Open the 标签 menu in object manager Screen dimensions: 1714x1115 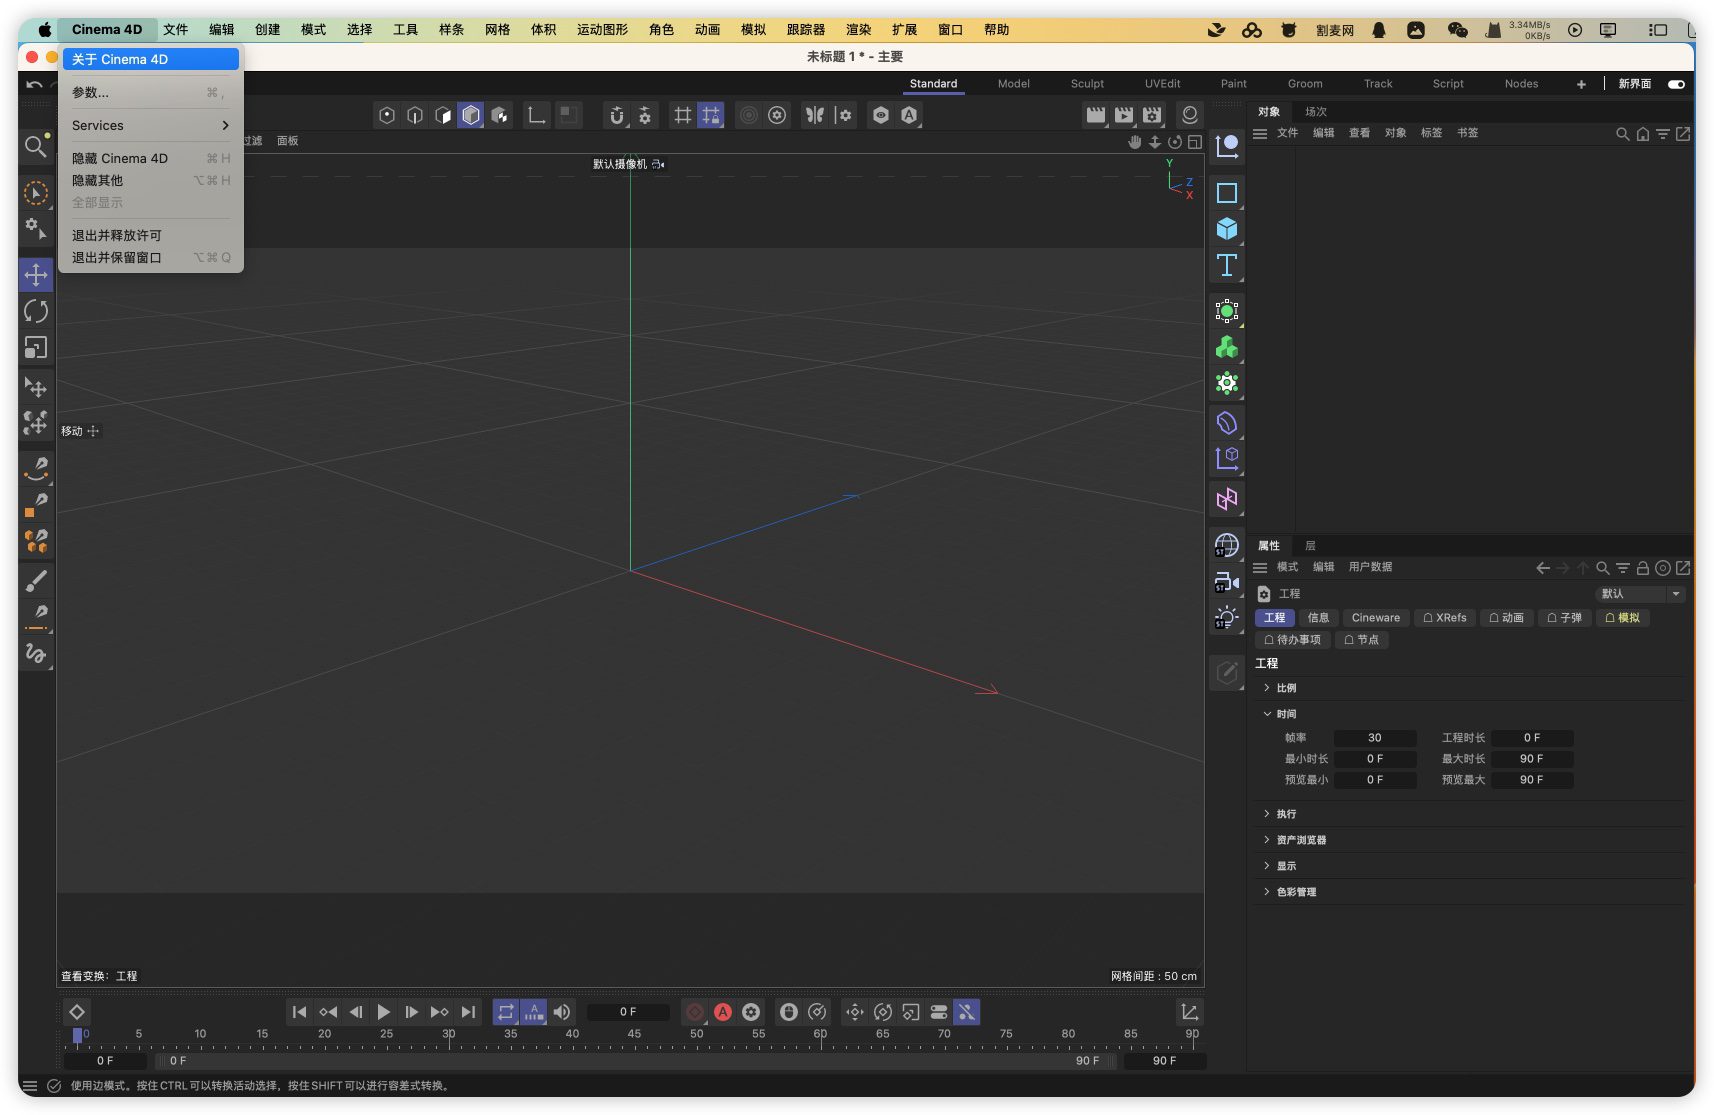click(x=1431, y=133)
